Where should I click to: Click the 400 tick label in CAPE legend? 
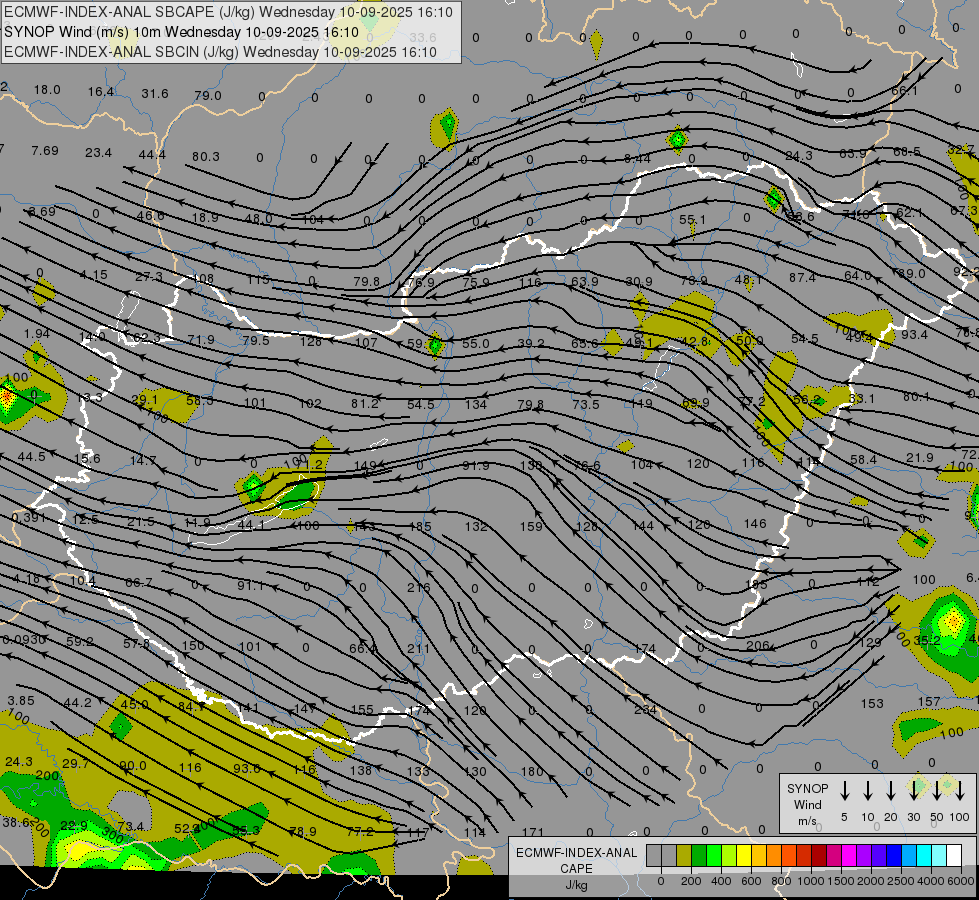(x=721, y=881)
